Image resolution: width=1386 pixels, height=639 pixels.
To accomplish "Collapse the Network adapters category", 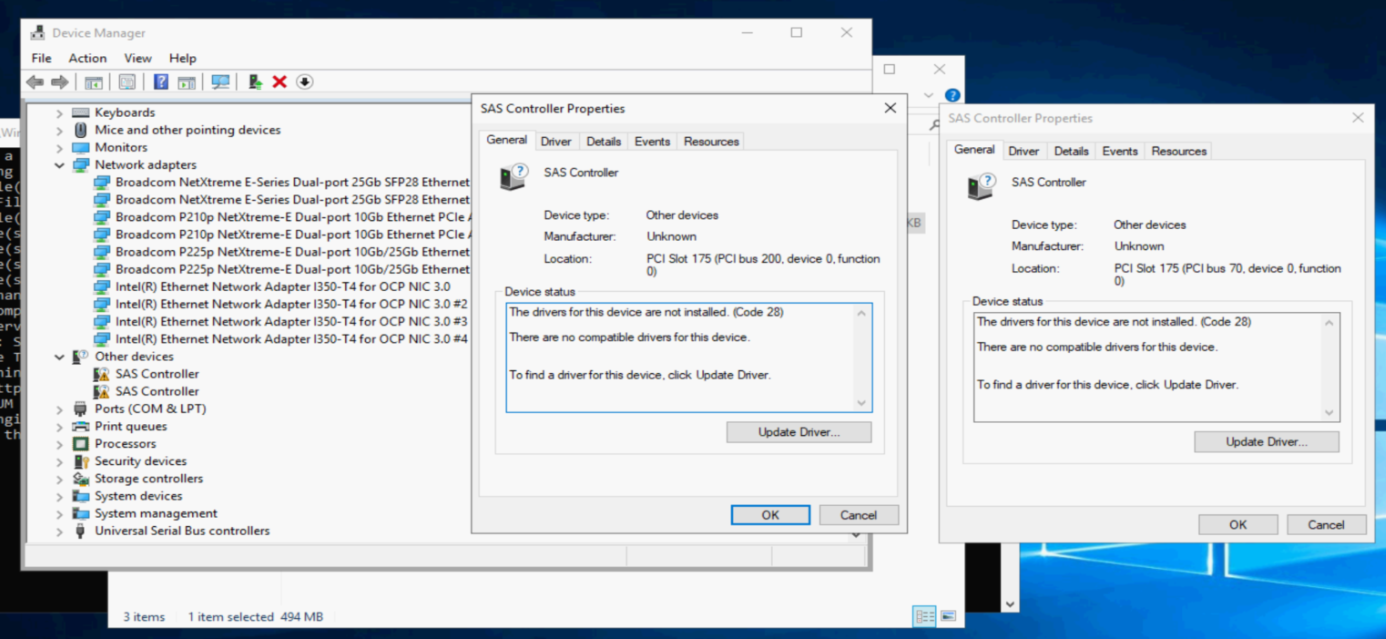I will point(60,164).
